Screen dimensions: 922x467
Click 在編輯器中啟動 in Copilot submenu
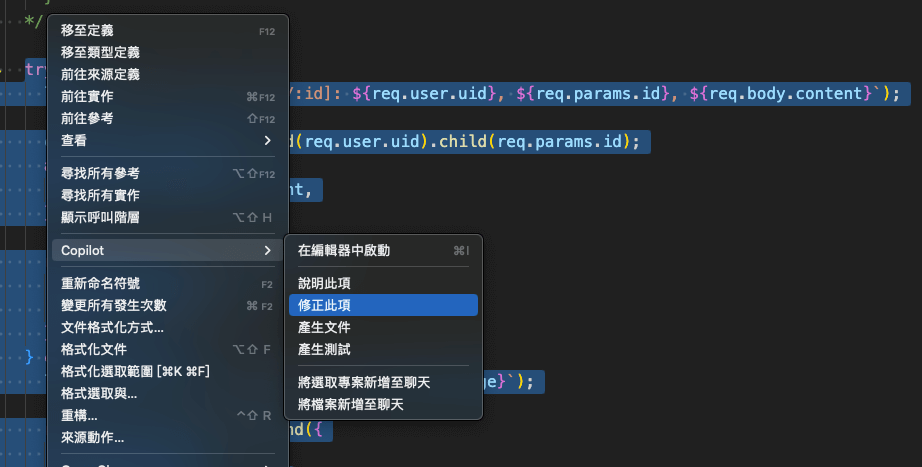(344, 250)
